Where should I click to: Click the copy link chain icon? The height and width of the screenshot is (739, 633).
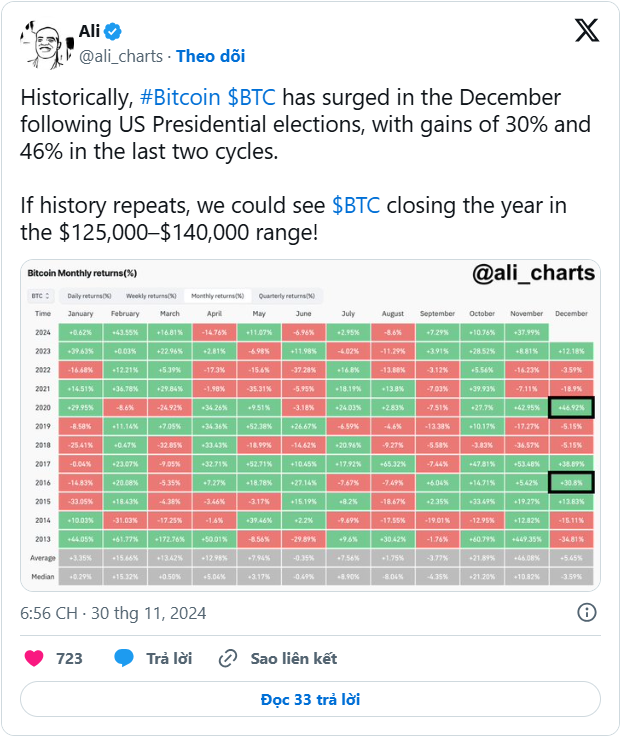228,658
